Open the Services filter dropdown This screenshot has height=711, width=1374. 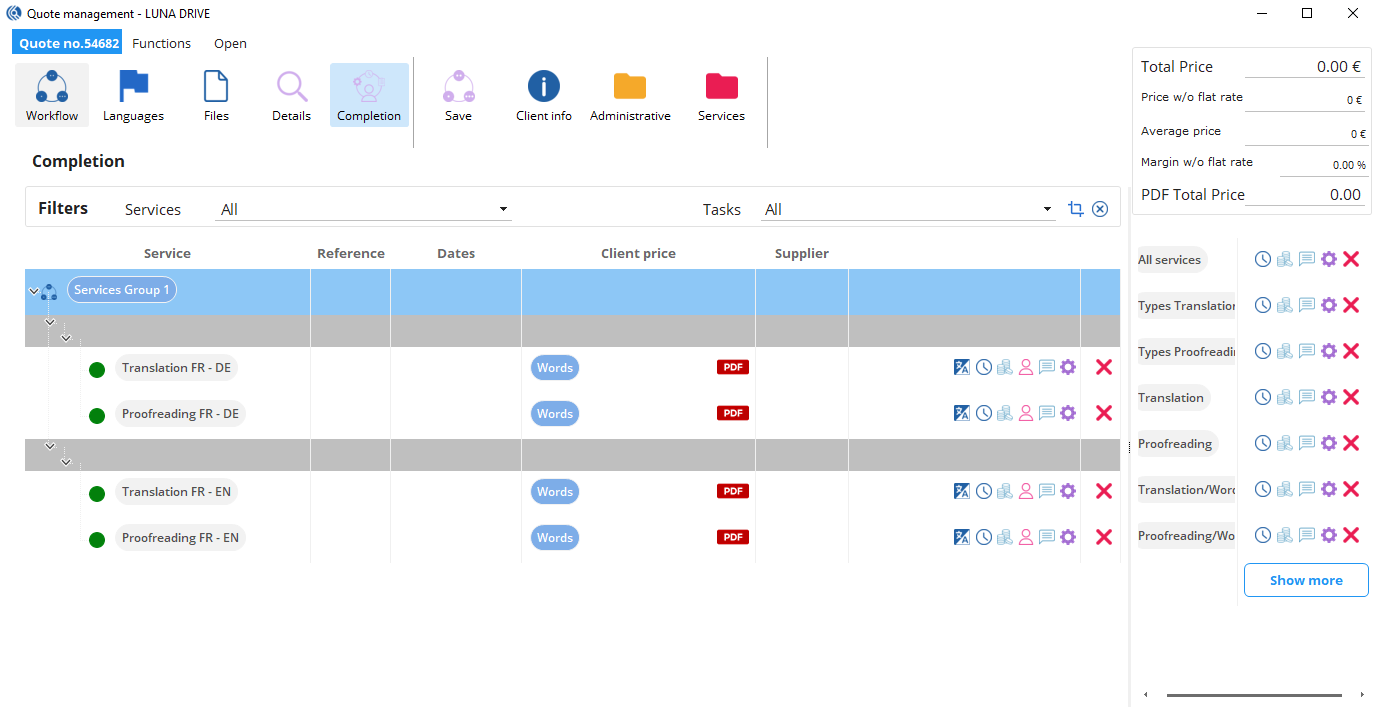click(364, 210)
